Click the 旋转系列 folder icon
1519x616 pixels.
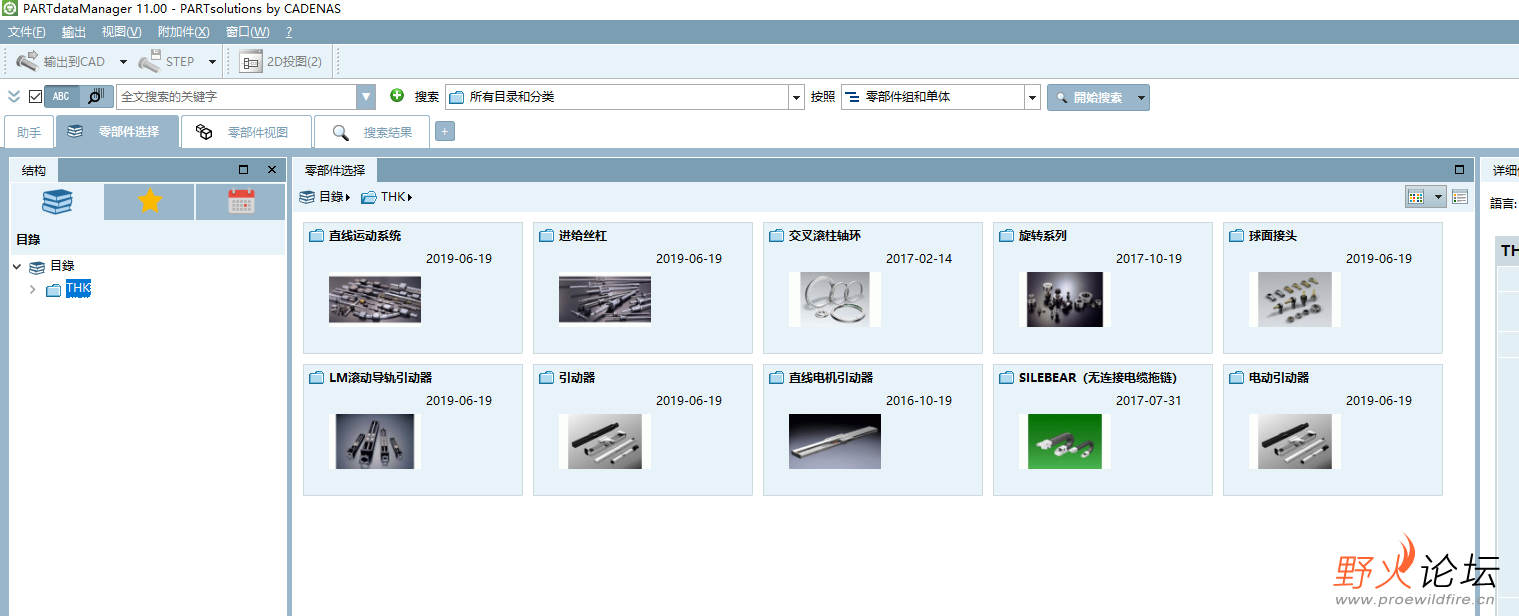[x=1006, y=236]
